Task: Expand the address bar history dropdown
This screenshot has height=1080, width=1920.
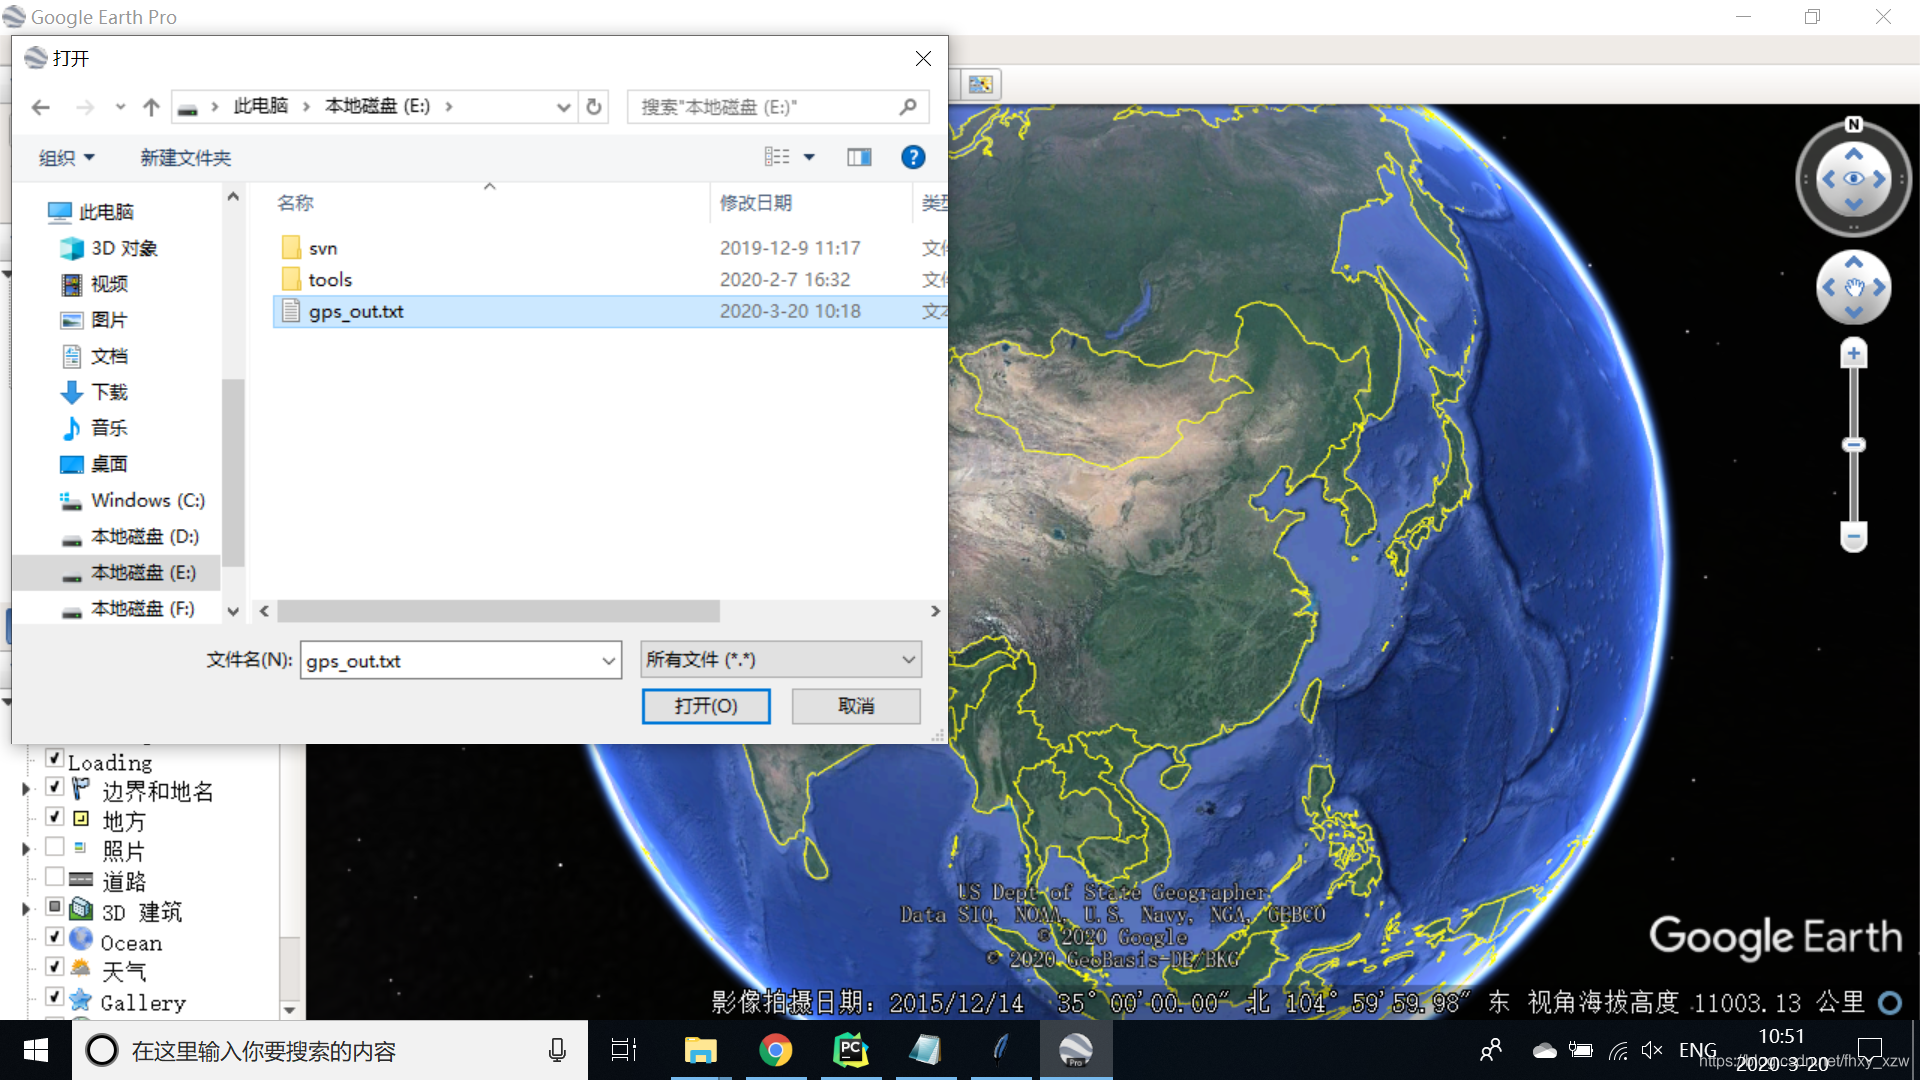Action: click(x=564, y=107)
